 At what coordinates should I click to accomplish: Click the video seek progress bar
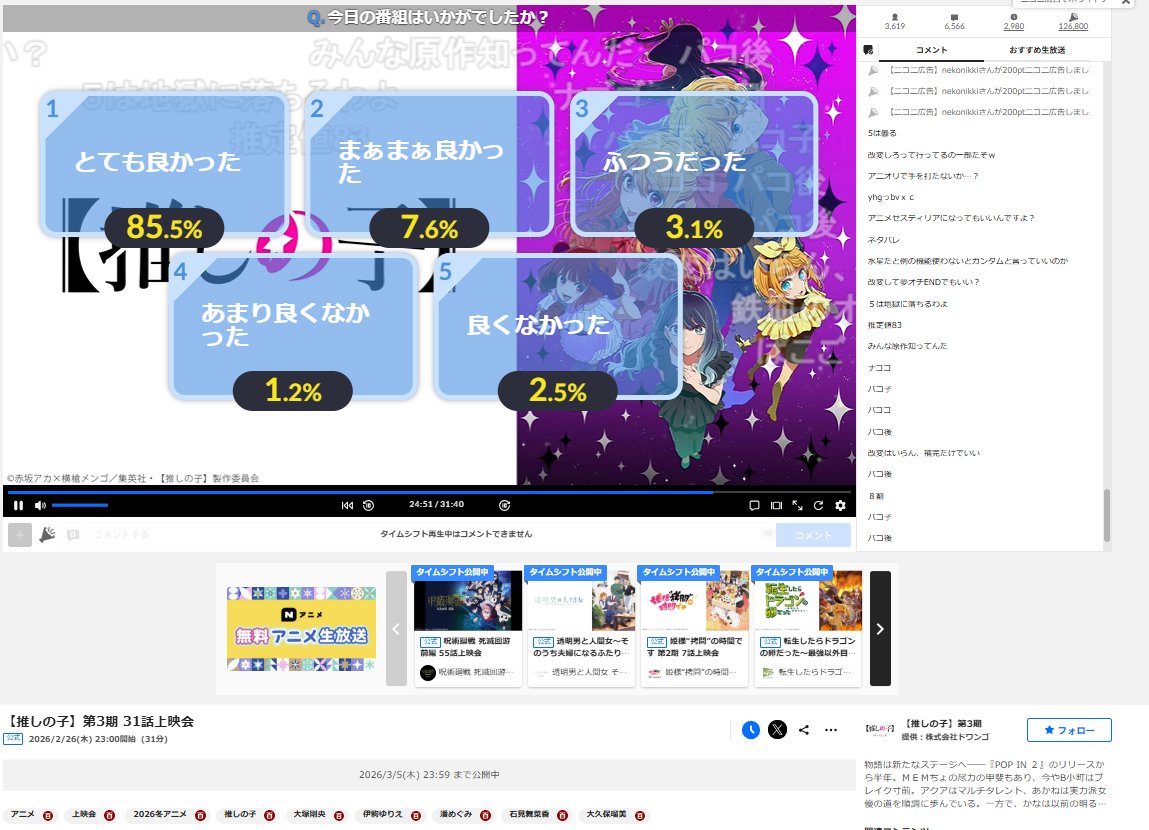click(429, 492)
